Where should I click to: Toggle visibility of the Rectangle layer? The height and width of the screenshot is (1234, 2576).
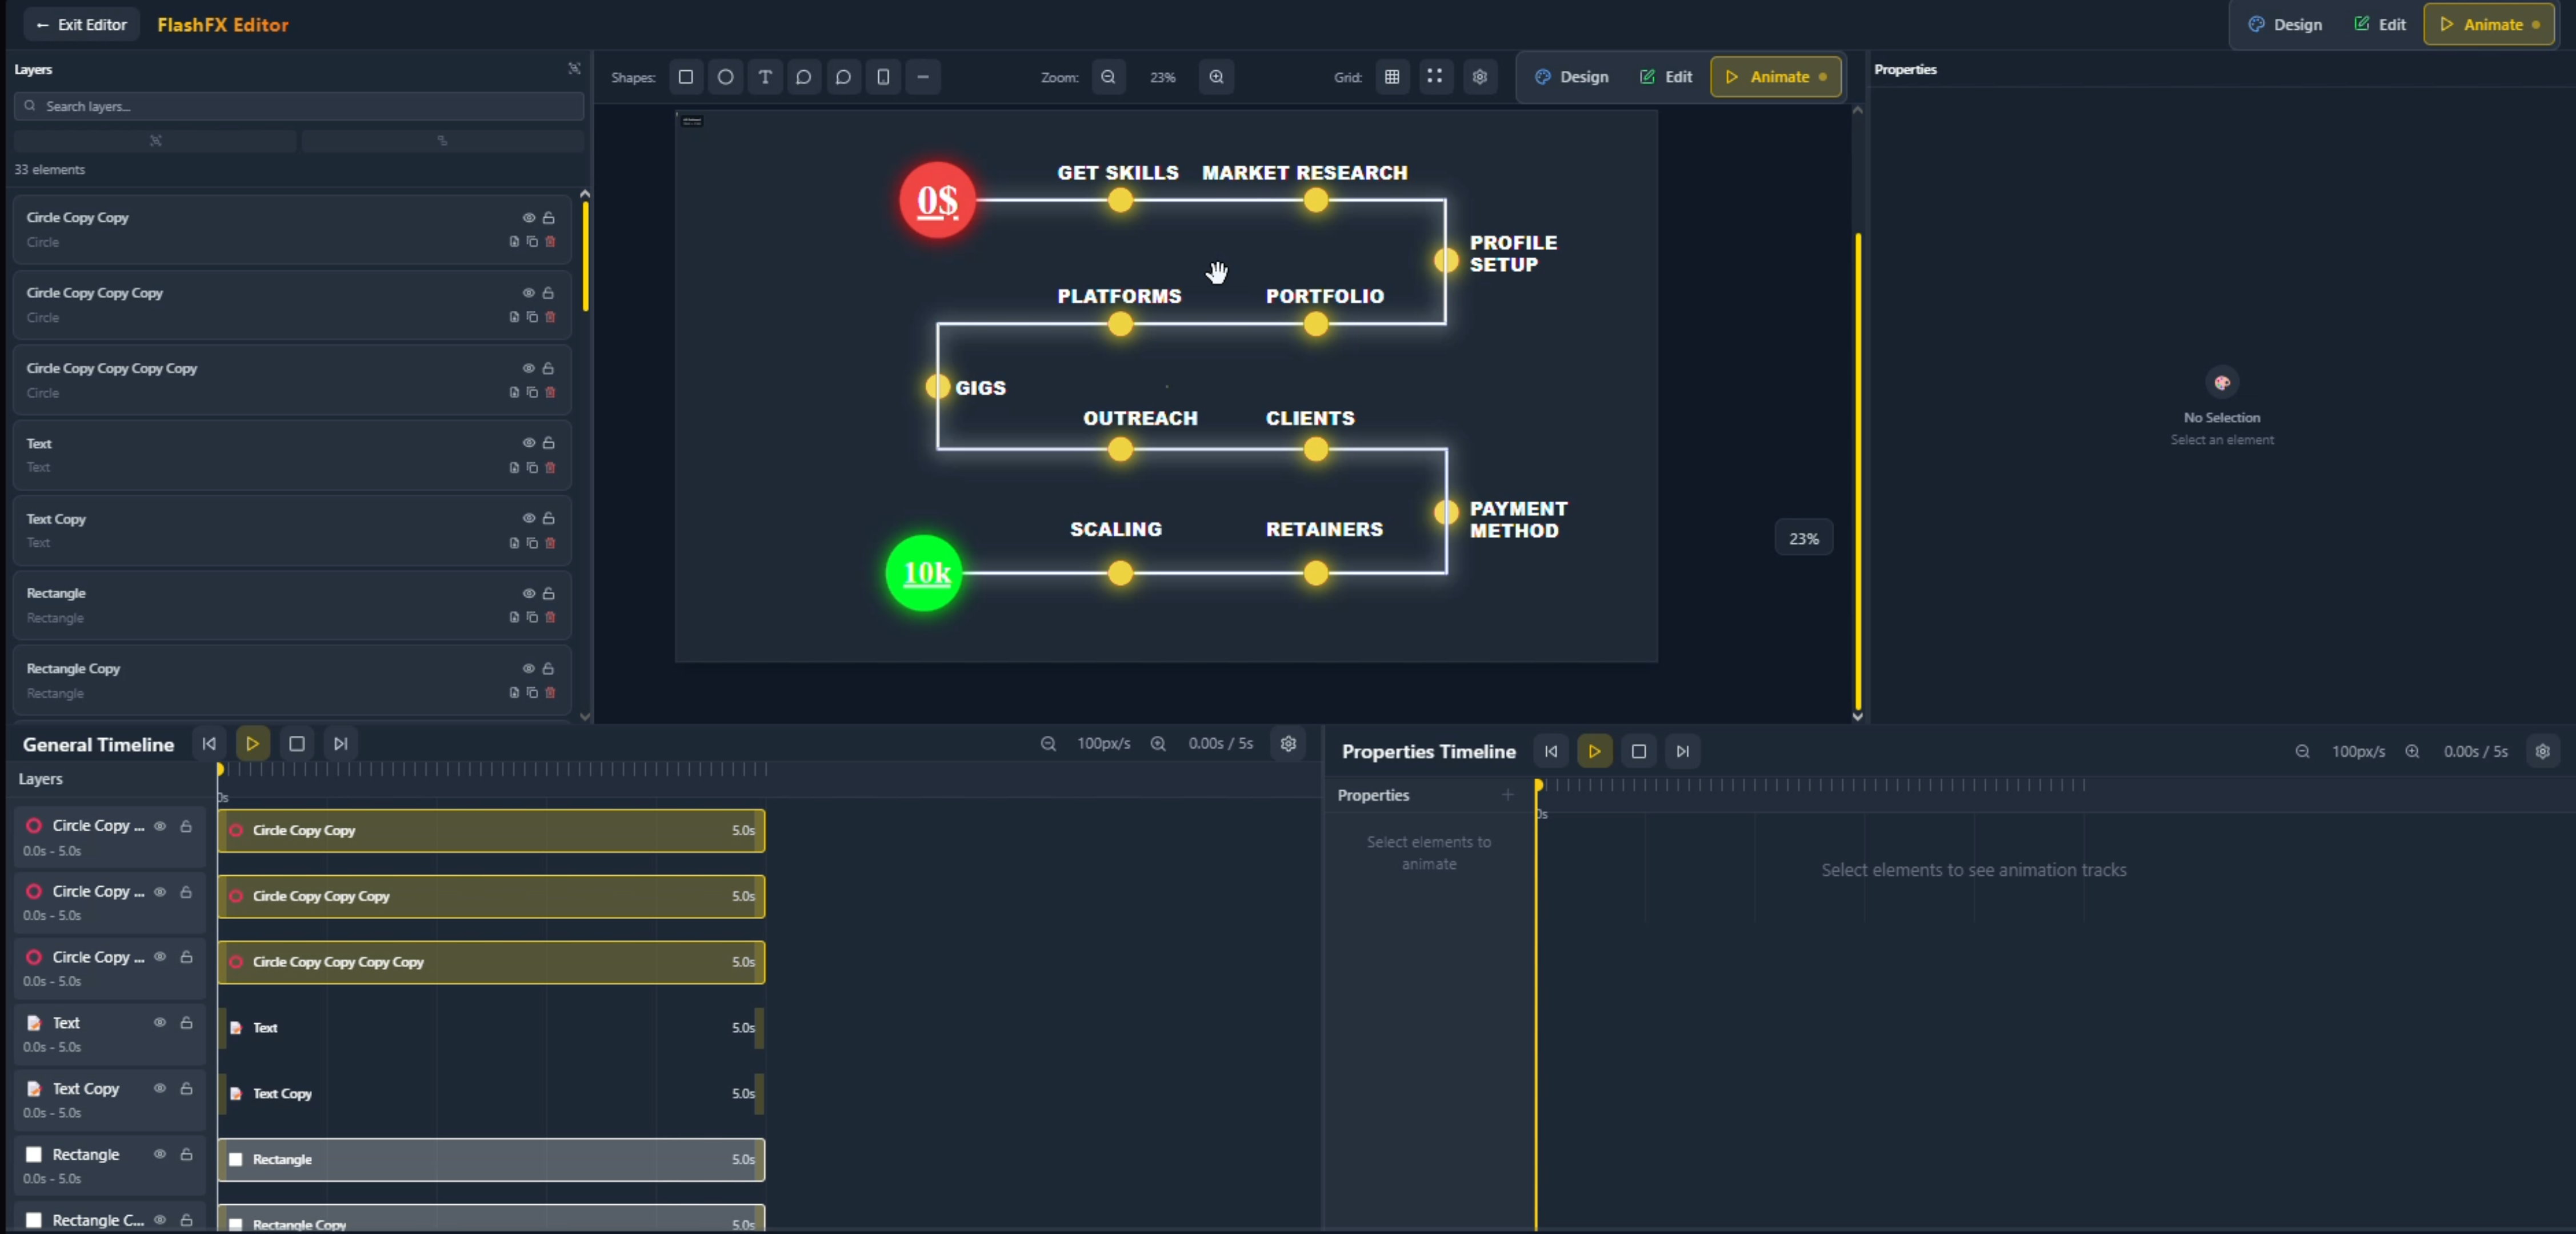pos(529,593)
